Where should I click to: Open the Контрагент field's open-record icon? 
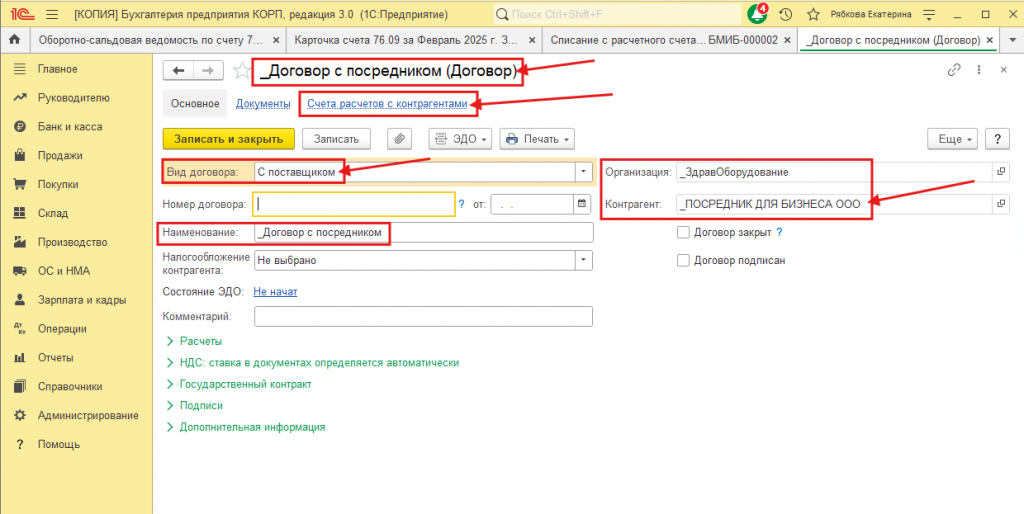coord(999,204)
